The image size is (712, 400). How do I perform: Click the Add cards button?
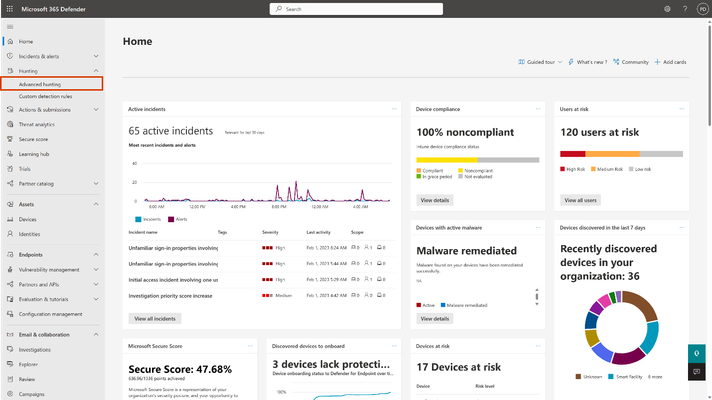(x=670, y=62)
